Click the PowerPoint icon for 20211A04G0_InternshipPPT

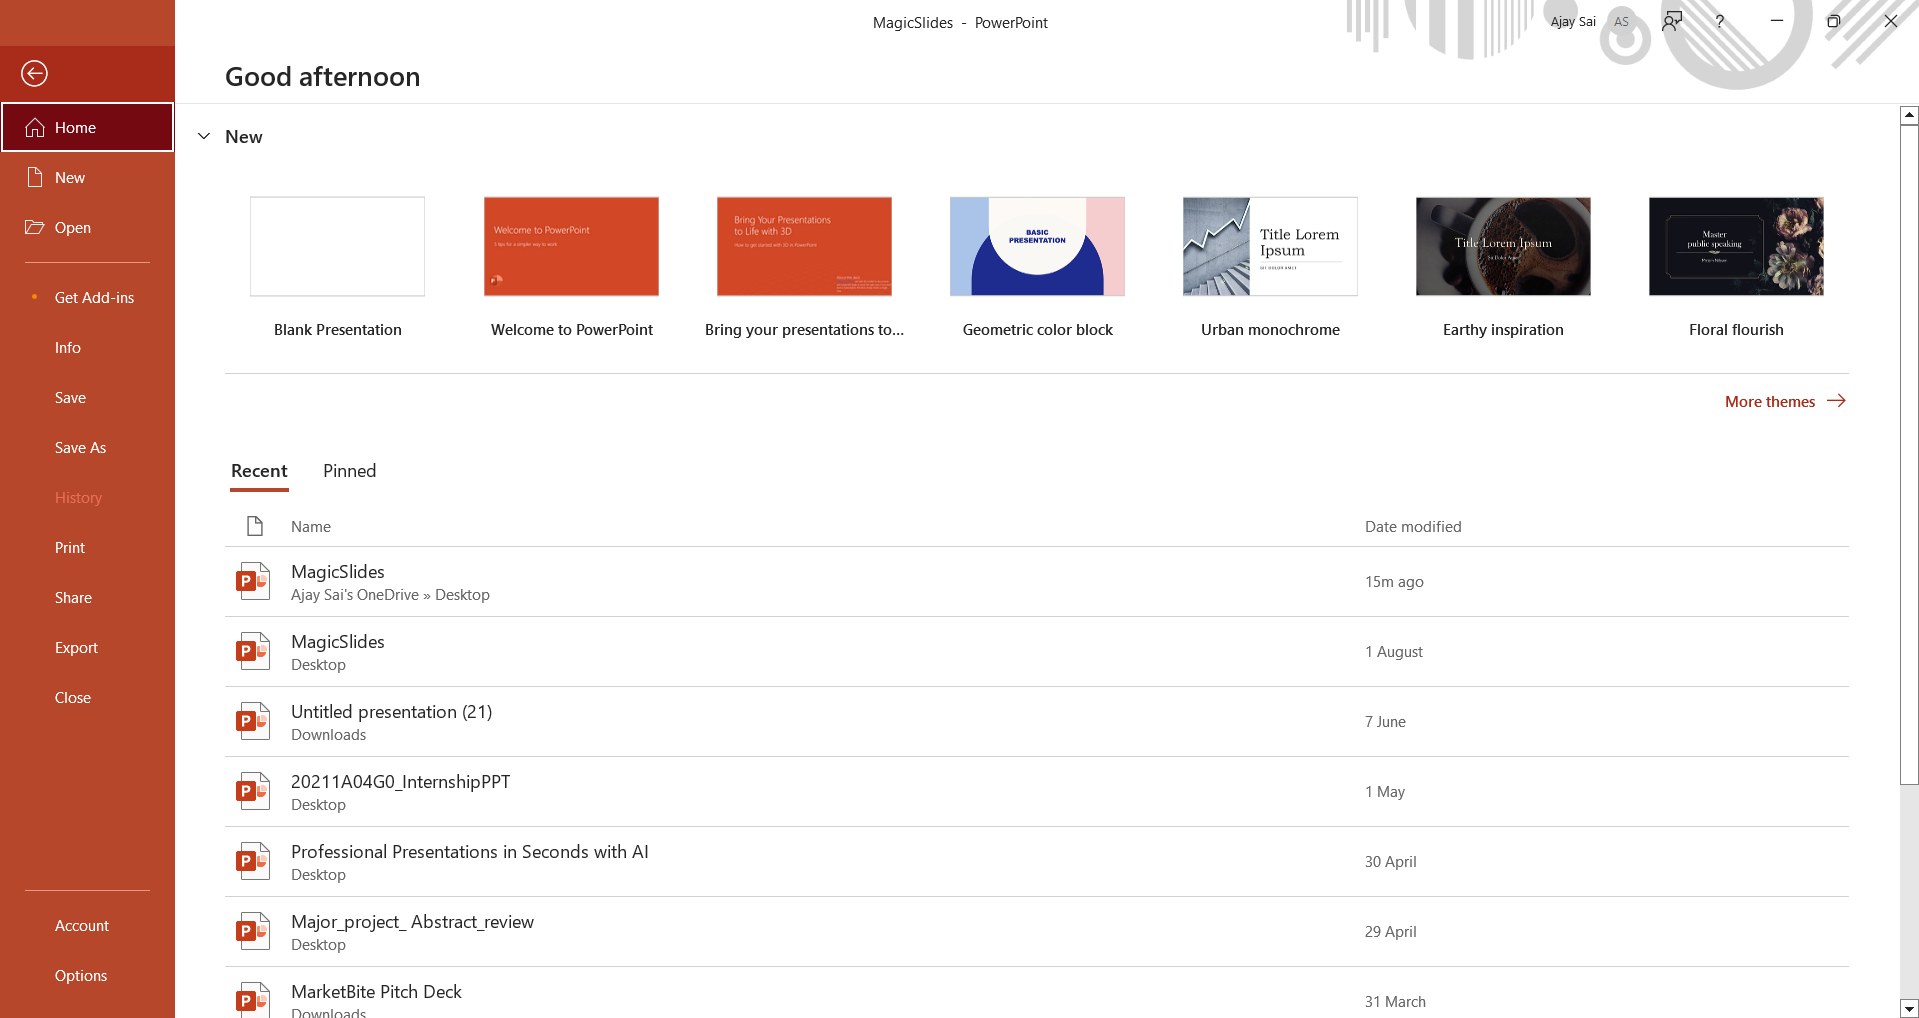click(x=253, y=791)
